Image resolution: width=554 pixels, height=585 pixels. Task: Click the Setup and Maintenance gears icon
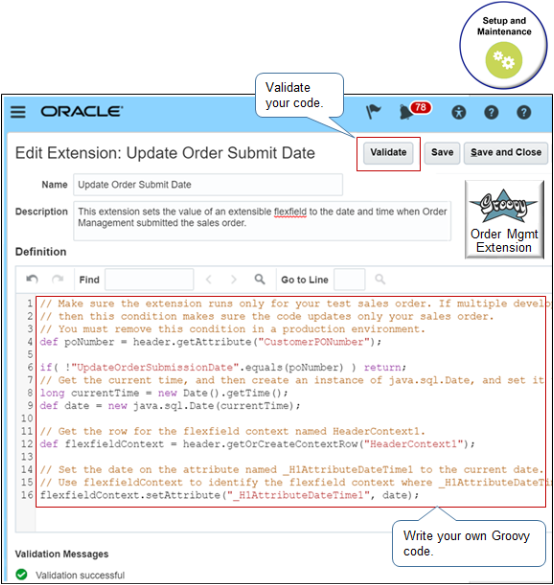coord(504,60)
